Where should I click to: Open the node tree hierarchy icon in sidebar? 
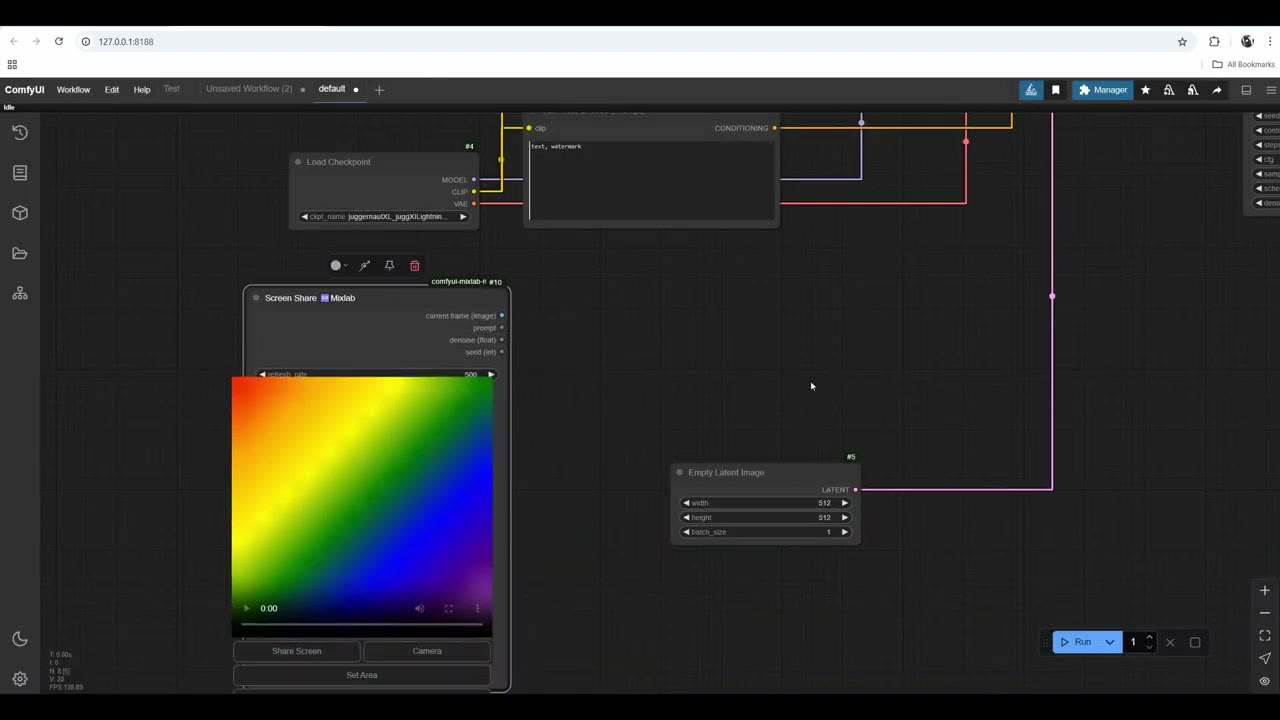point(20,293)
